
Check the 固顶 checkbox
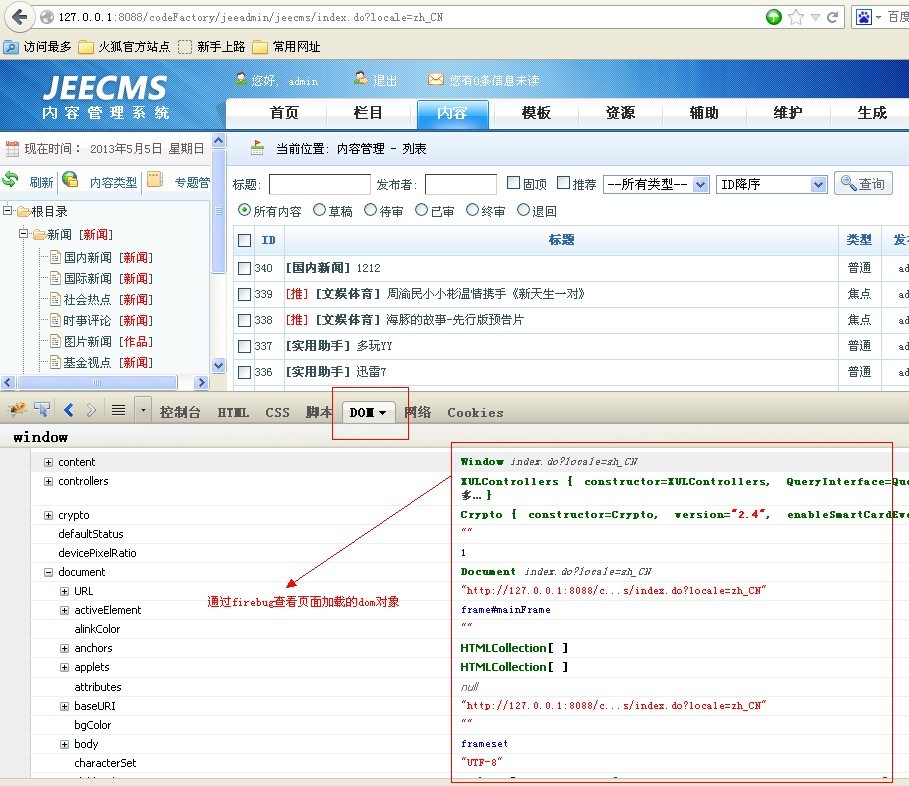(x=513, y=183)
